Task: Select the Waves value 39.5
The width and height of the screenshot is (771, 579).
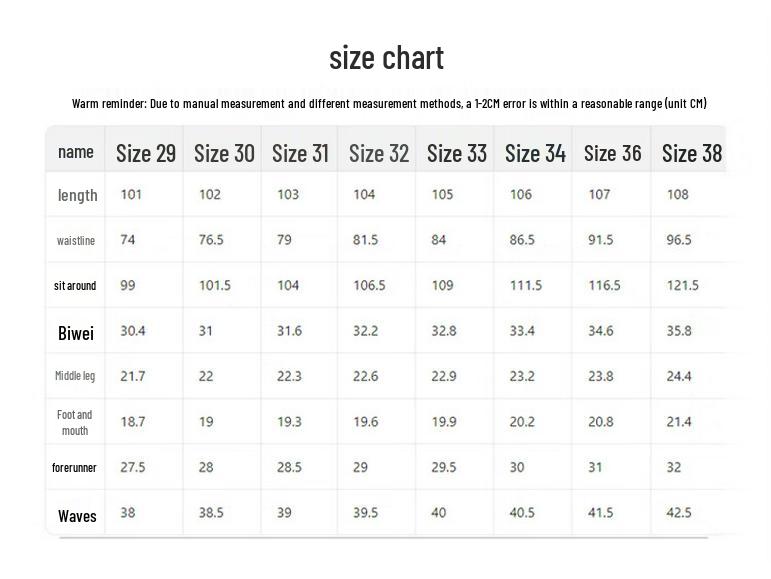Action: tap(366, 513)
